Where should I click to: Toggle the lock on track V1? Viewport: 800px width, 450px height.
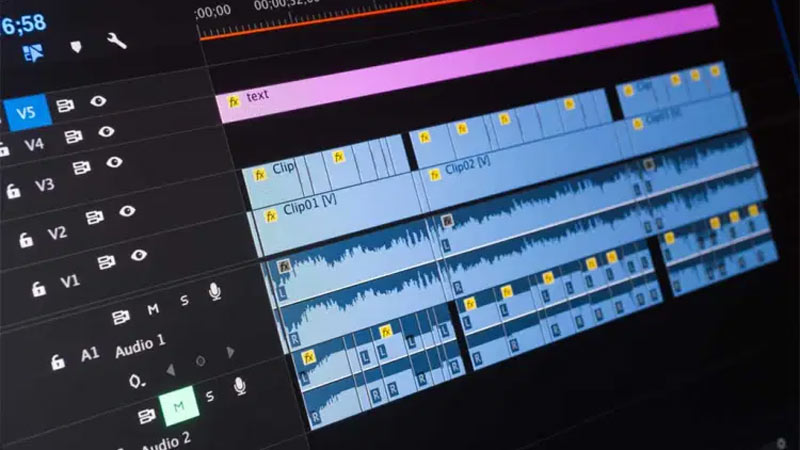pos(38,289)
